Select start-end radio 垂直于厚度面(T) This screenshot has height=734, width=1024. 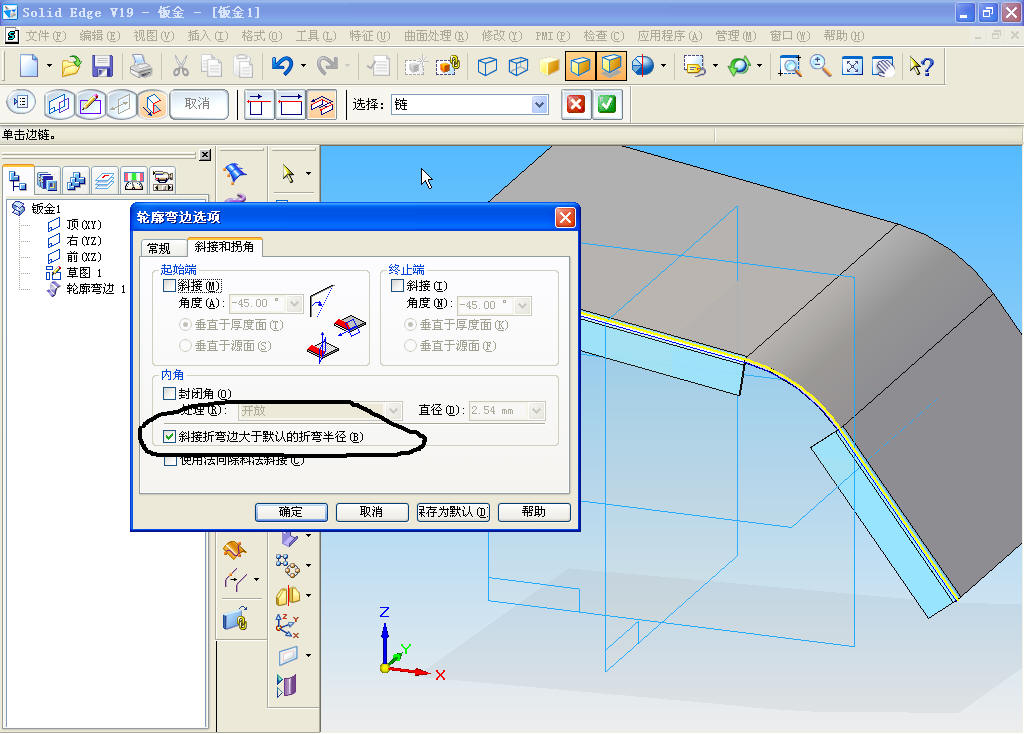point(185,325)
